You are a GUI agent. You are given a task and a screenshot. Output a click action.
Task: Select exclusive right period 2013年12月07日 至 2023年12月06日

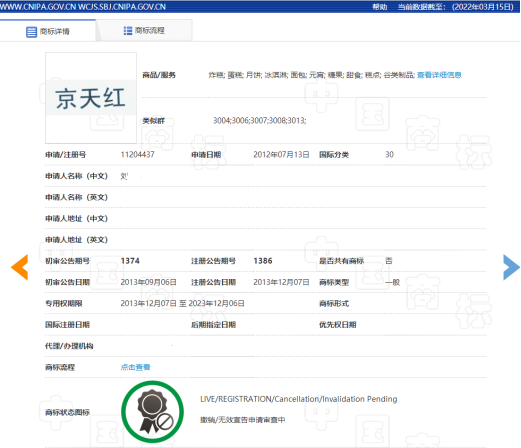click(182, 303)
